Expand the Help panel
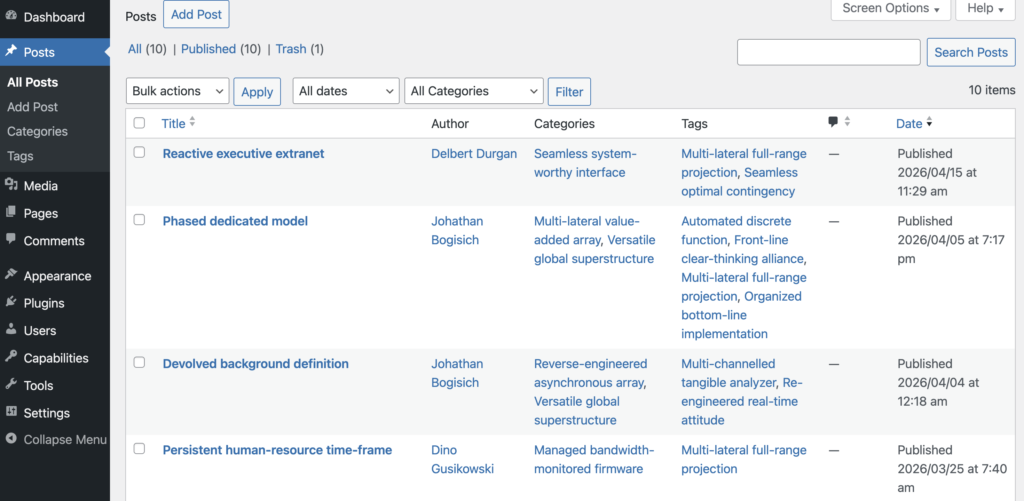1024x501 pixels. (x=985, y=9)
